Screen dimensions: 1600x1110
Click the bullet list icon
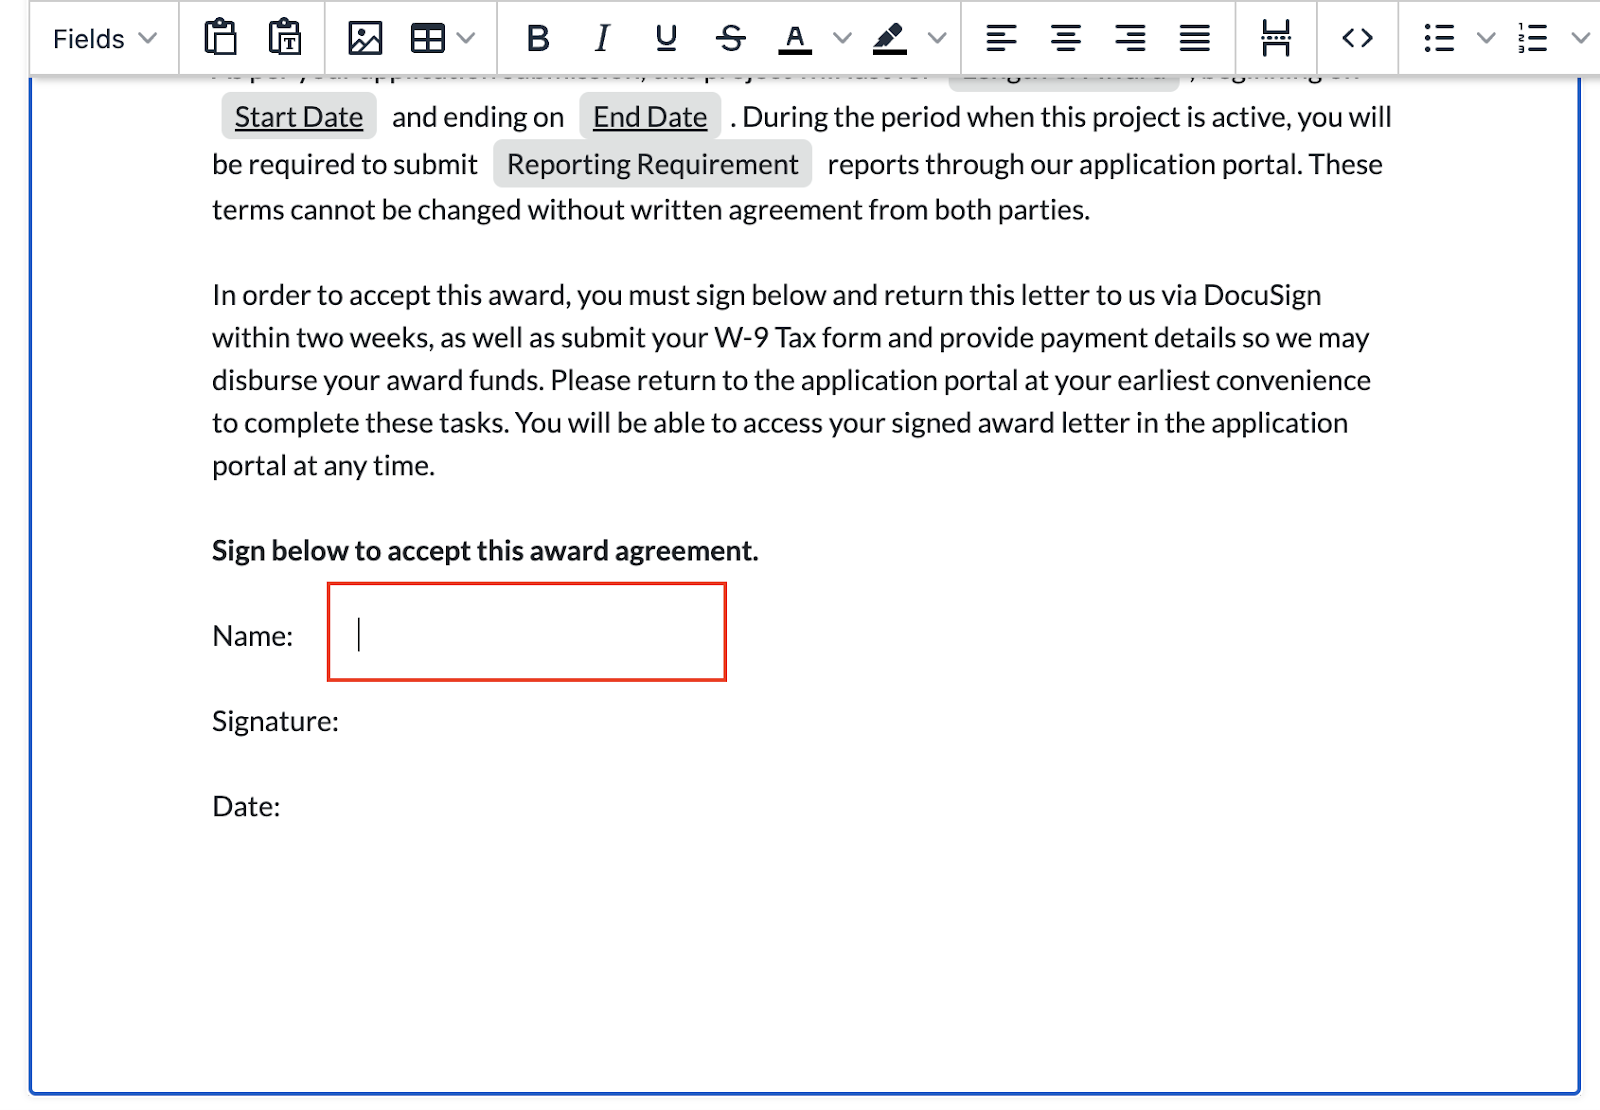pyautogui.click(x=1439, y=38)
